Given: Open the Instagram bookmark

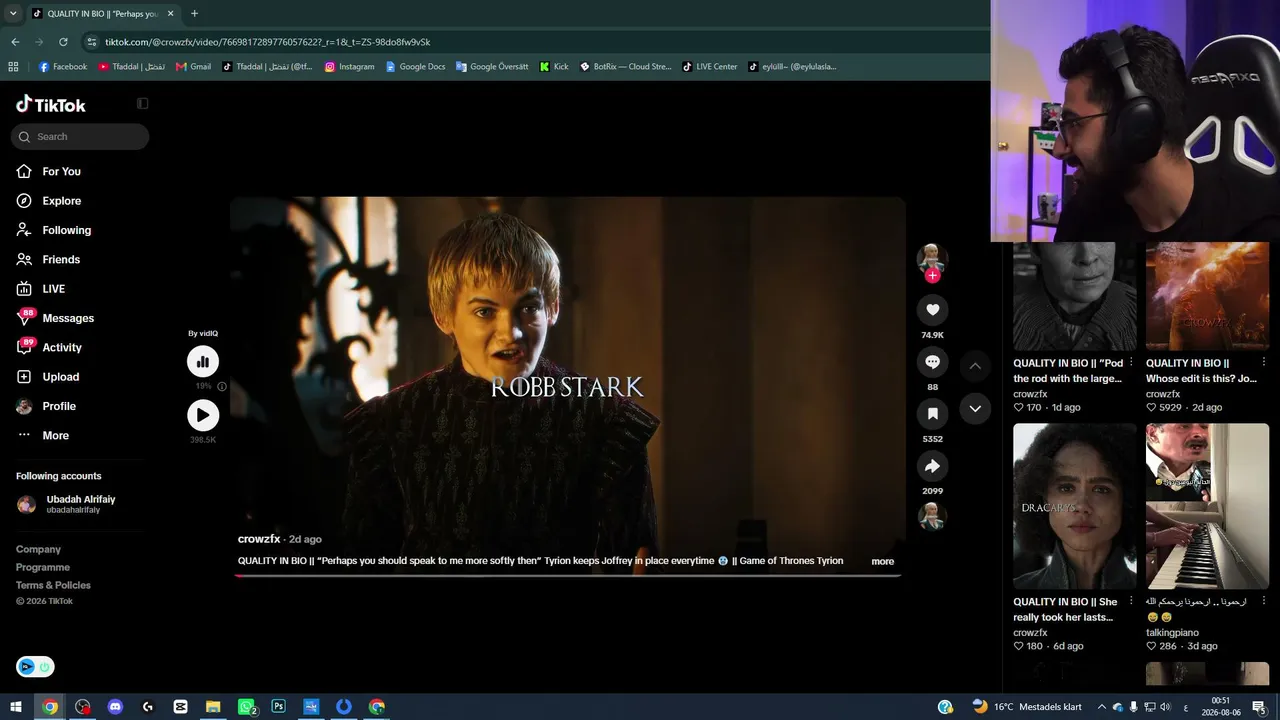Looking at the screenshot, I should 349,67.
